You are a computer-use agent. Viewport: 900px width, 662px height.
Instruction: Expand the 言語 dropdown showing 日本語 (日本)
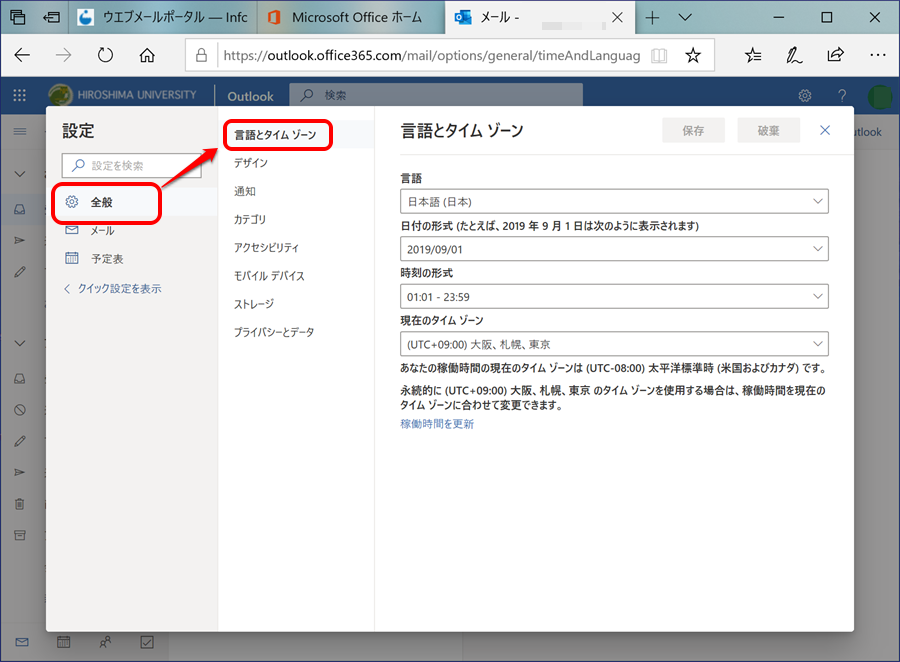click(x=614, y=202)
